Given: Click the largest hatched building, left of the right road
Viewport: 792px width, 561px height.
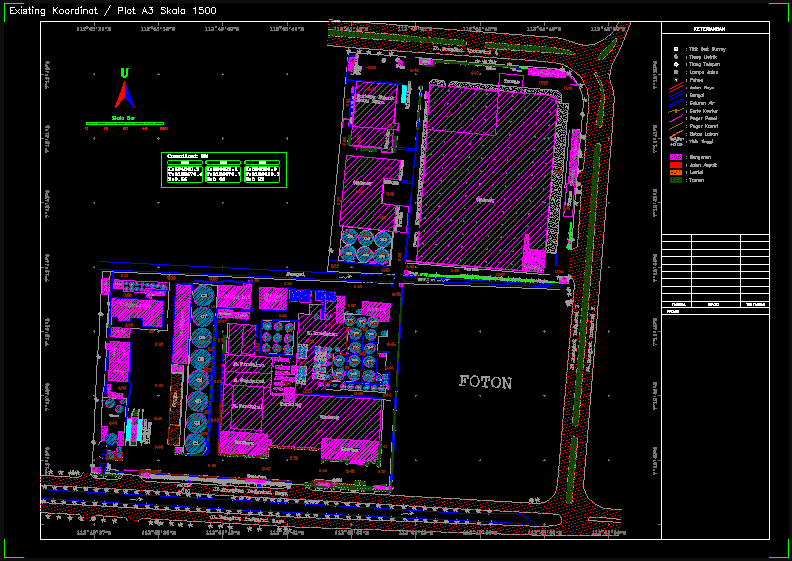Looking at the screenshot, I should coord(486,179).
